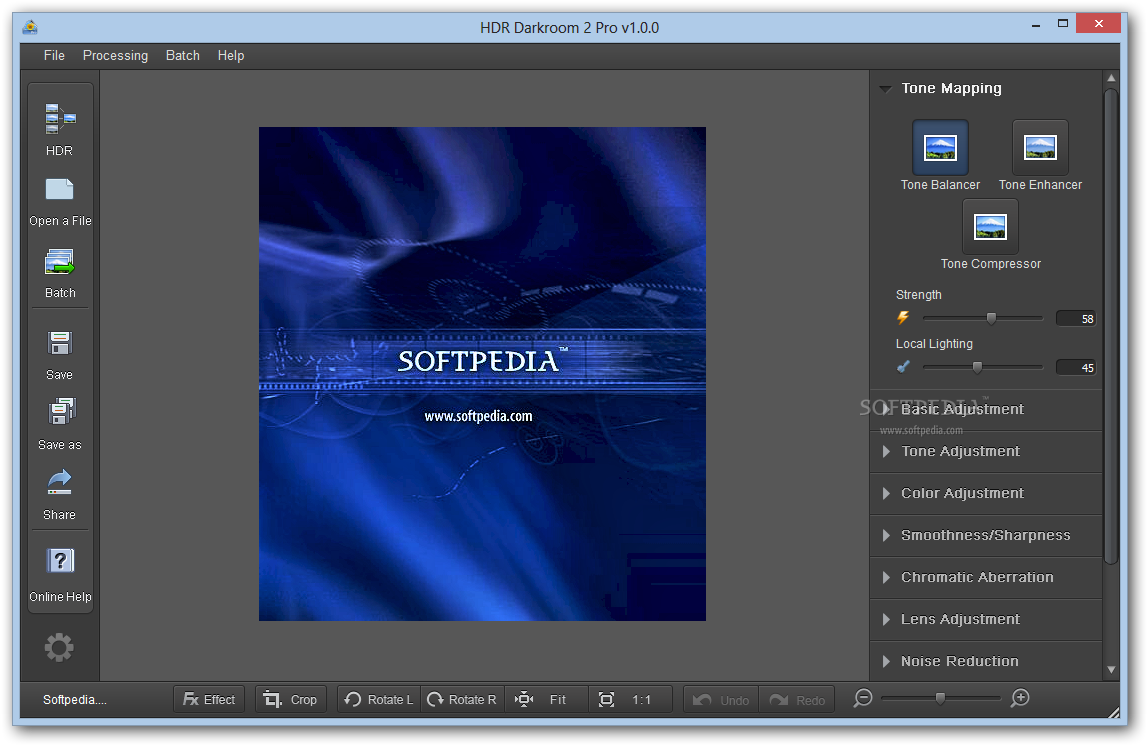
Task: Rotate image right
Action: [462, 699]
